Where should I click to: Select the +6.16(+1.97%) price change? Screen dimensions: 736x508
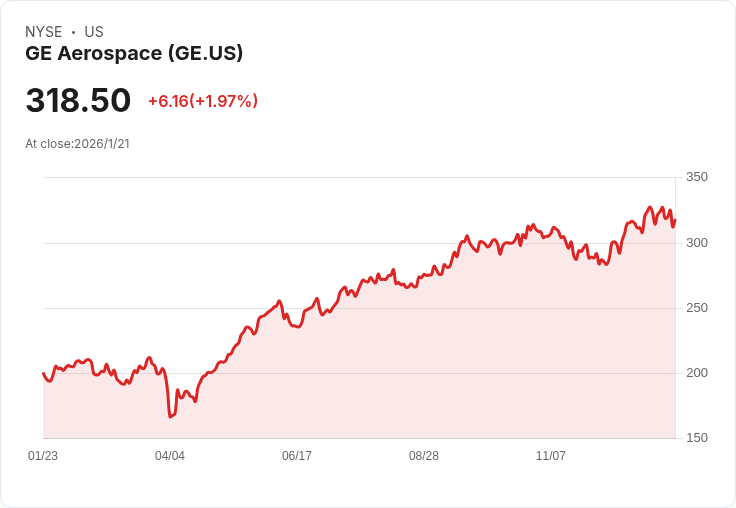pyautogui.click(x=203, y=101)
